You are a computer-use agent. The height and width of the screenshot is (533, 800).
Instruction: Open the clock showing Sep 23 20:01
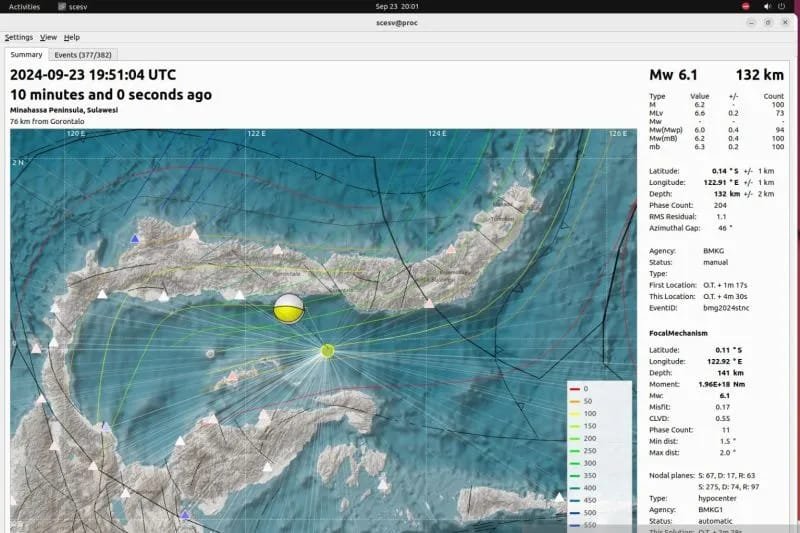coord(398,6)
